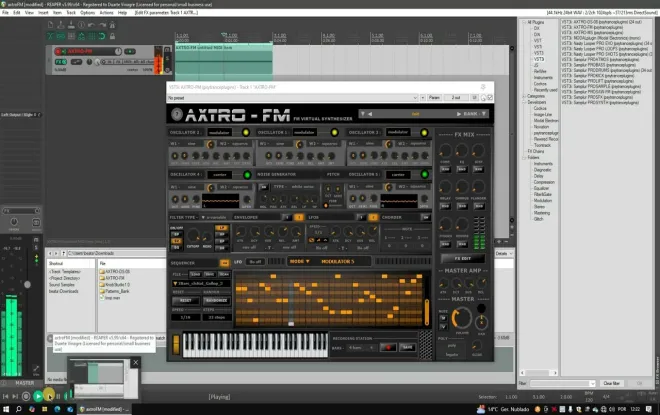Open the FX browser Filter combo box

tap(562, 383)
